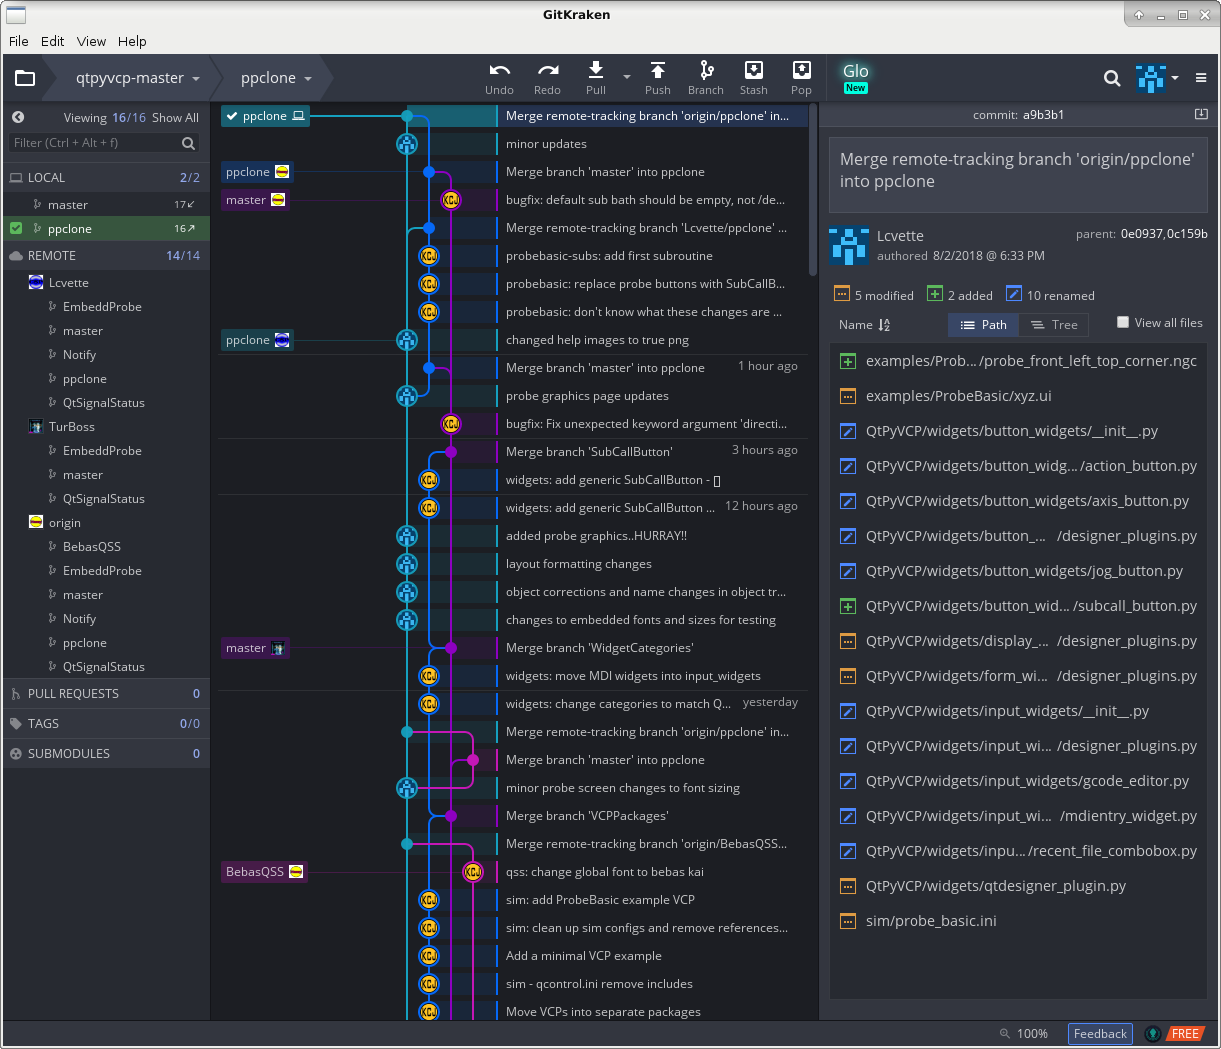Screen dimensions: 1221x1049
Task: Click the commit message box in details panel
Action: click(x=1018, y=175)
